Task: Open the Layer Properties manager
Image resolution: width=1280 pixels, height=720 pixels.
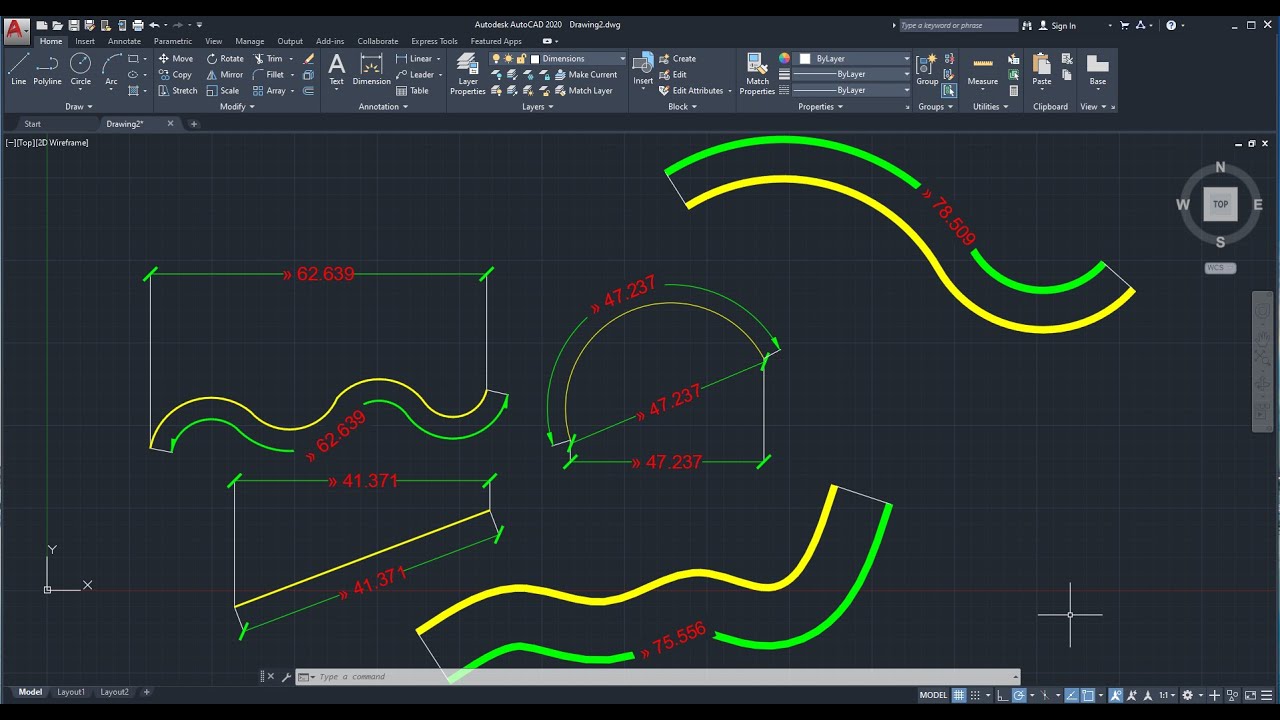Action: pos(468,74)
